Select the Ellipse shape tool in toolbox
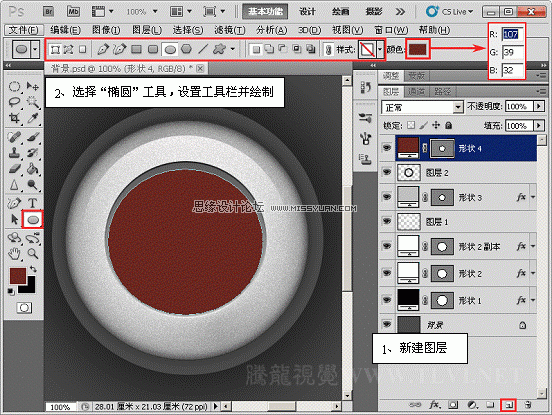 (33, 220)
